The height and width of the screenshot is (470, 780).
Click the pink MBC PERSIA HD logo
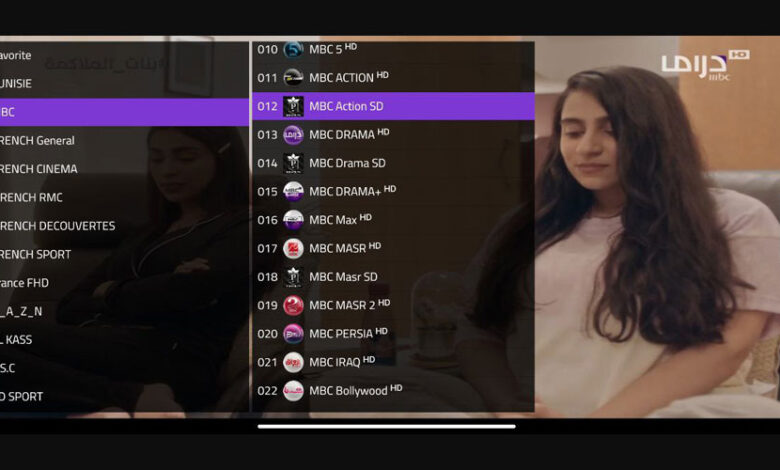[293, 334]
